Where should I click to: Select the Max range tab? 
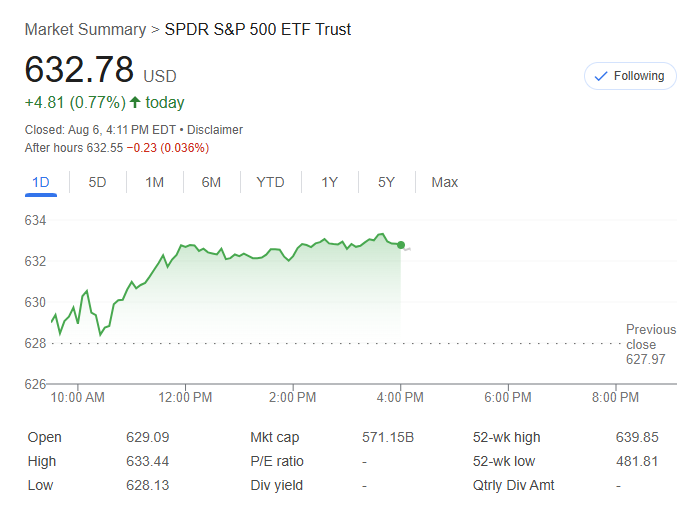pos(445,182)
